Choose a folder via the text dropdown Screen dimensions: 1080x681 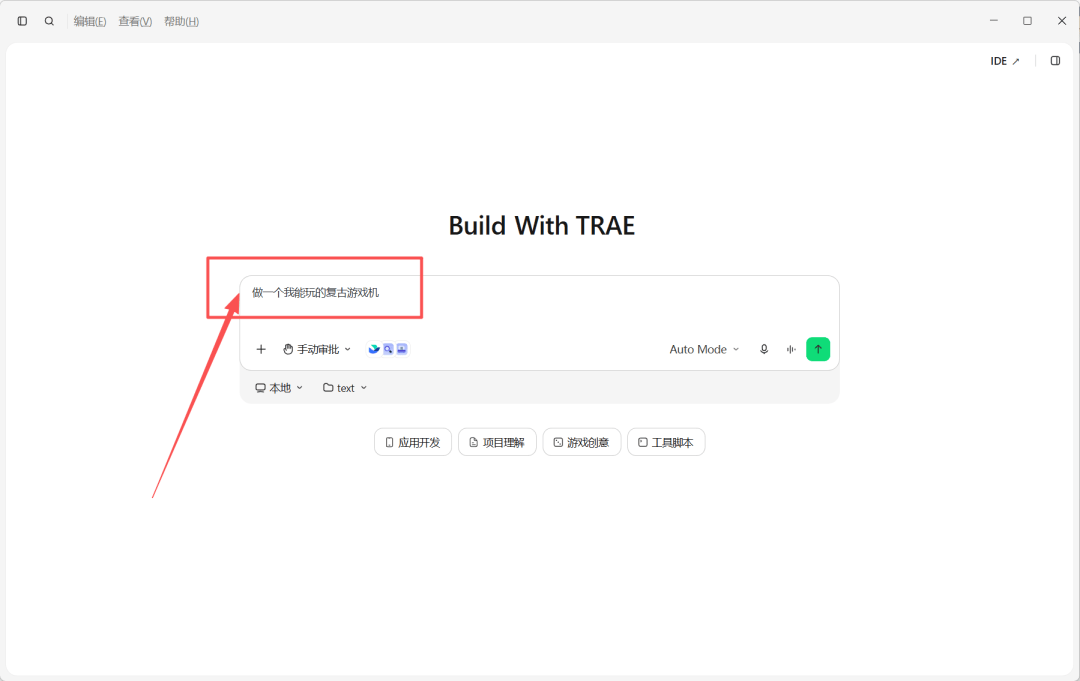345,388
